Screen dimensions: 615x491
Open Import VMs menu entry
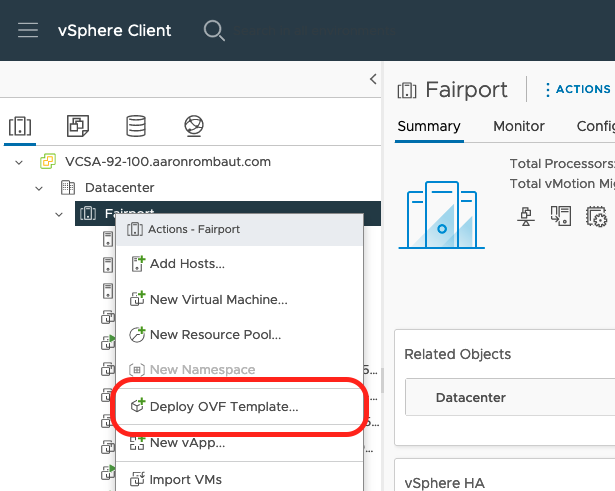point(185,479)
